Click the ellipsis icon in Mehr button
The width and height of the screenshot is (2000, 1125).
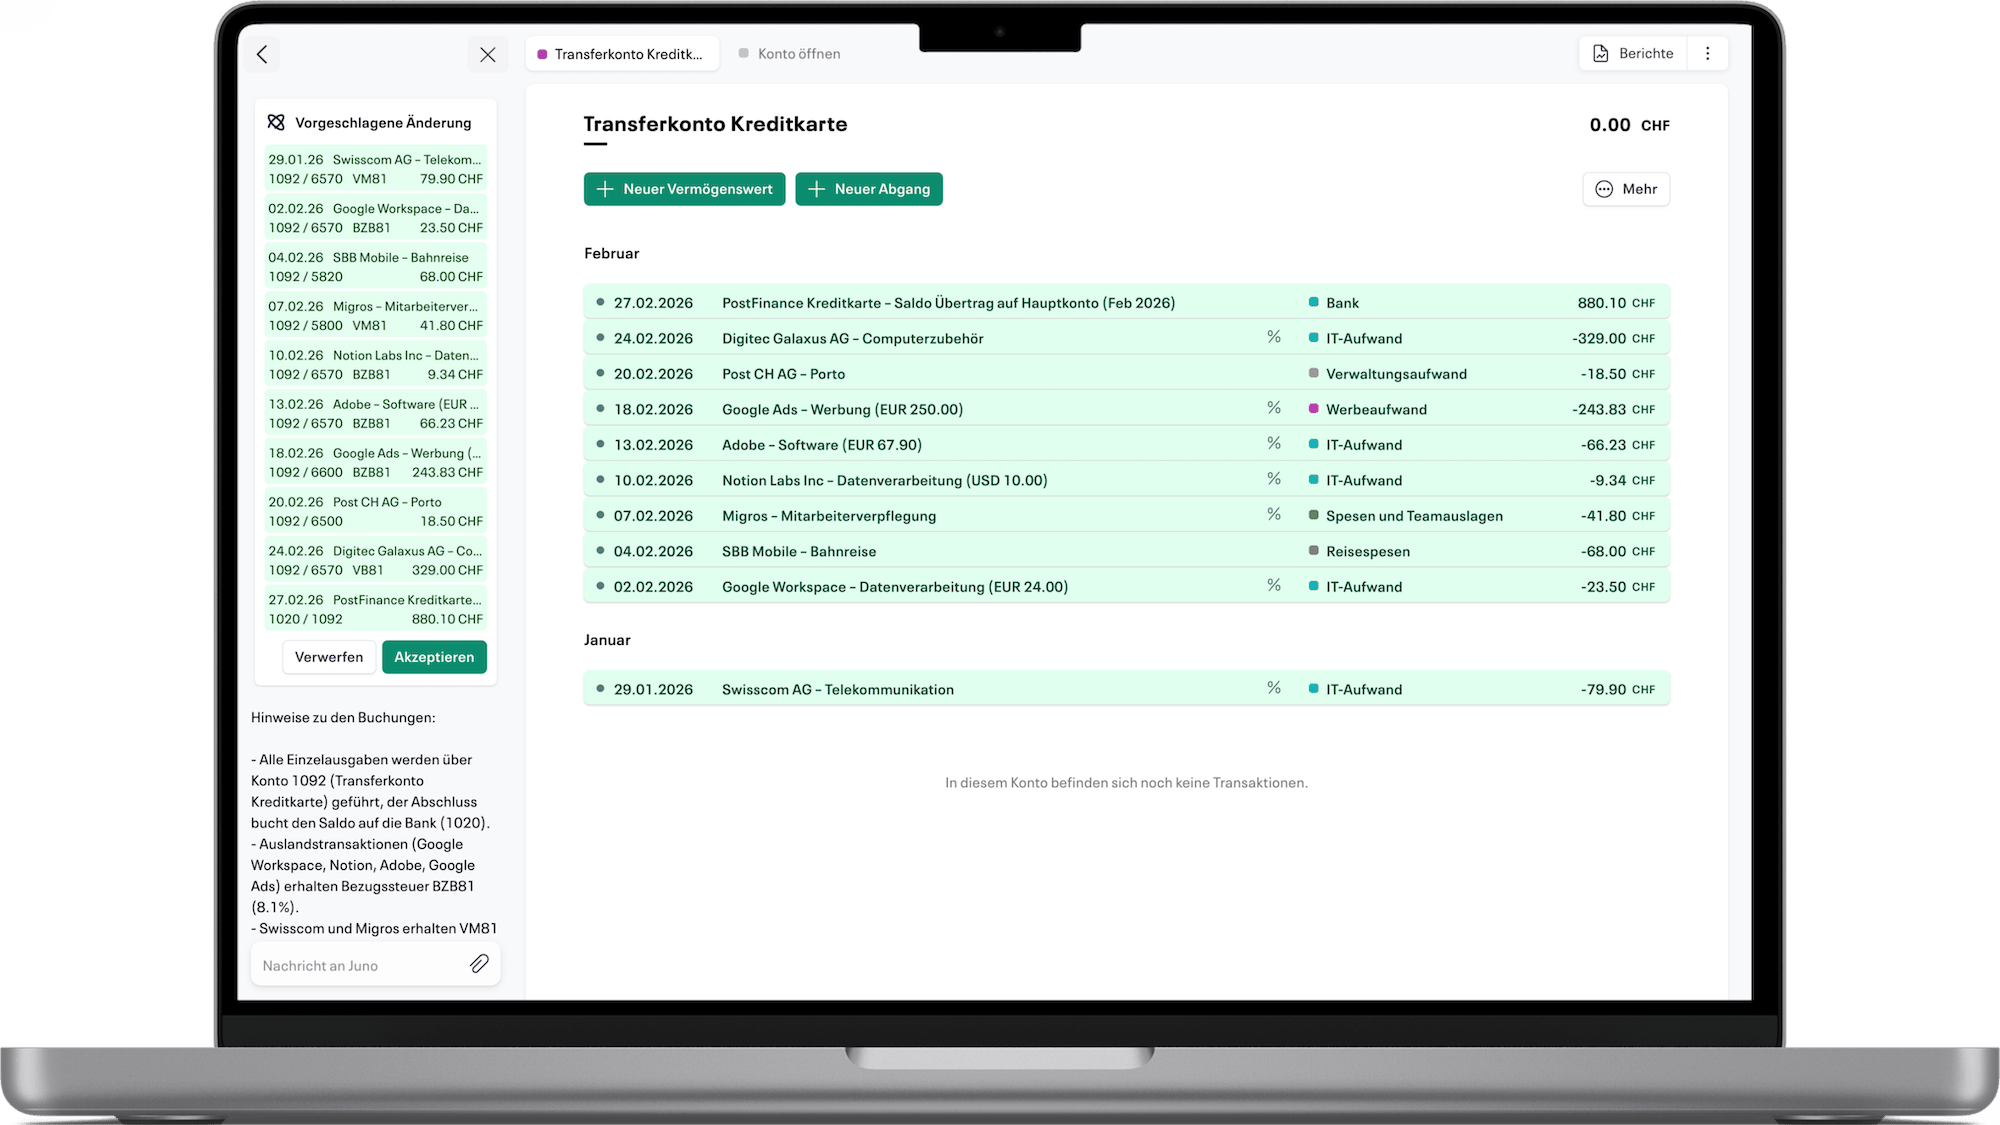(x=1604, y=189)
